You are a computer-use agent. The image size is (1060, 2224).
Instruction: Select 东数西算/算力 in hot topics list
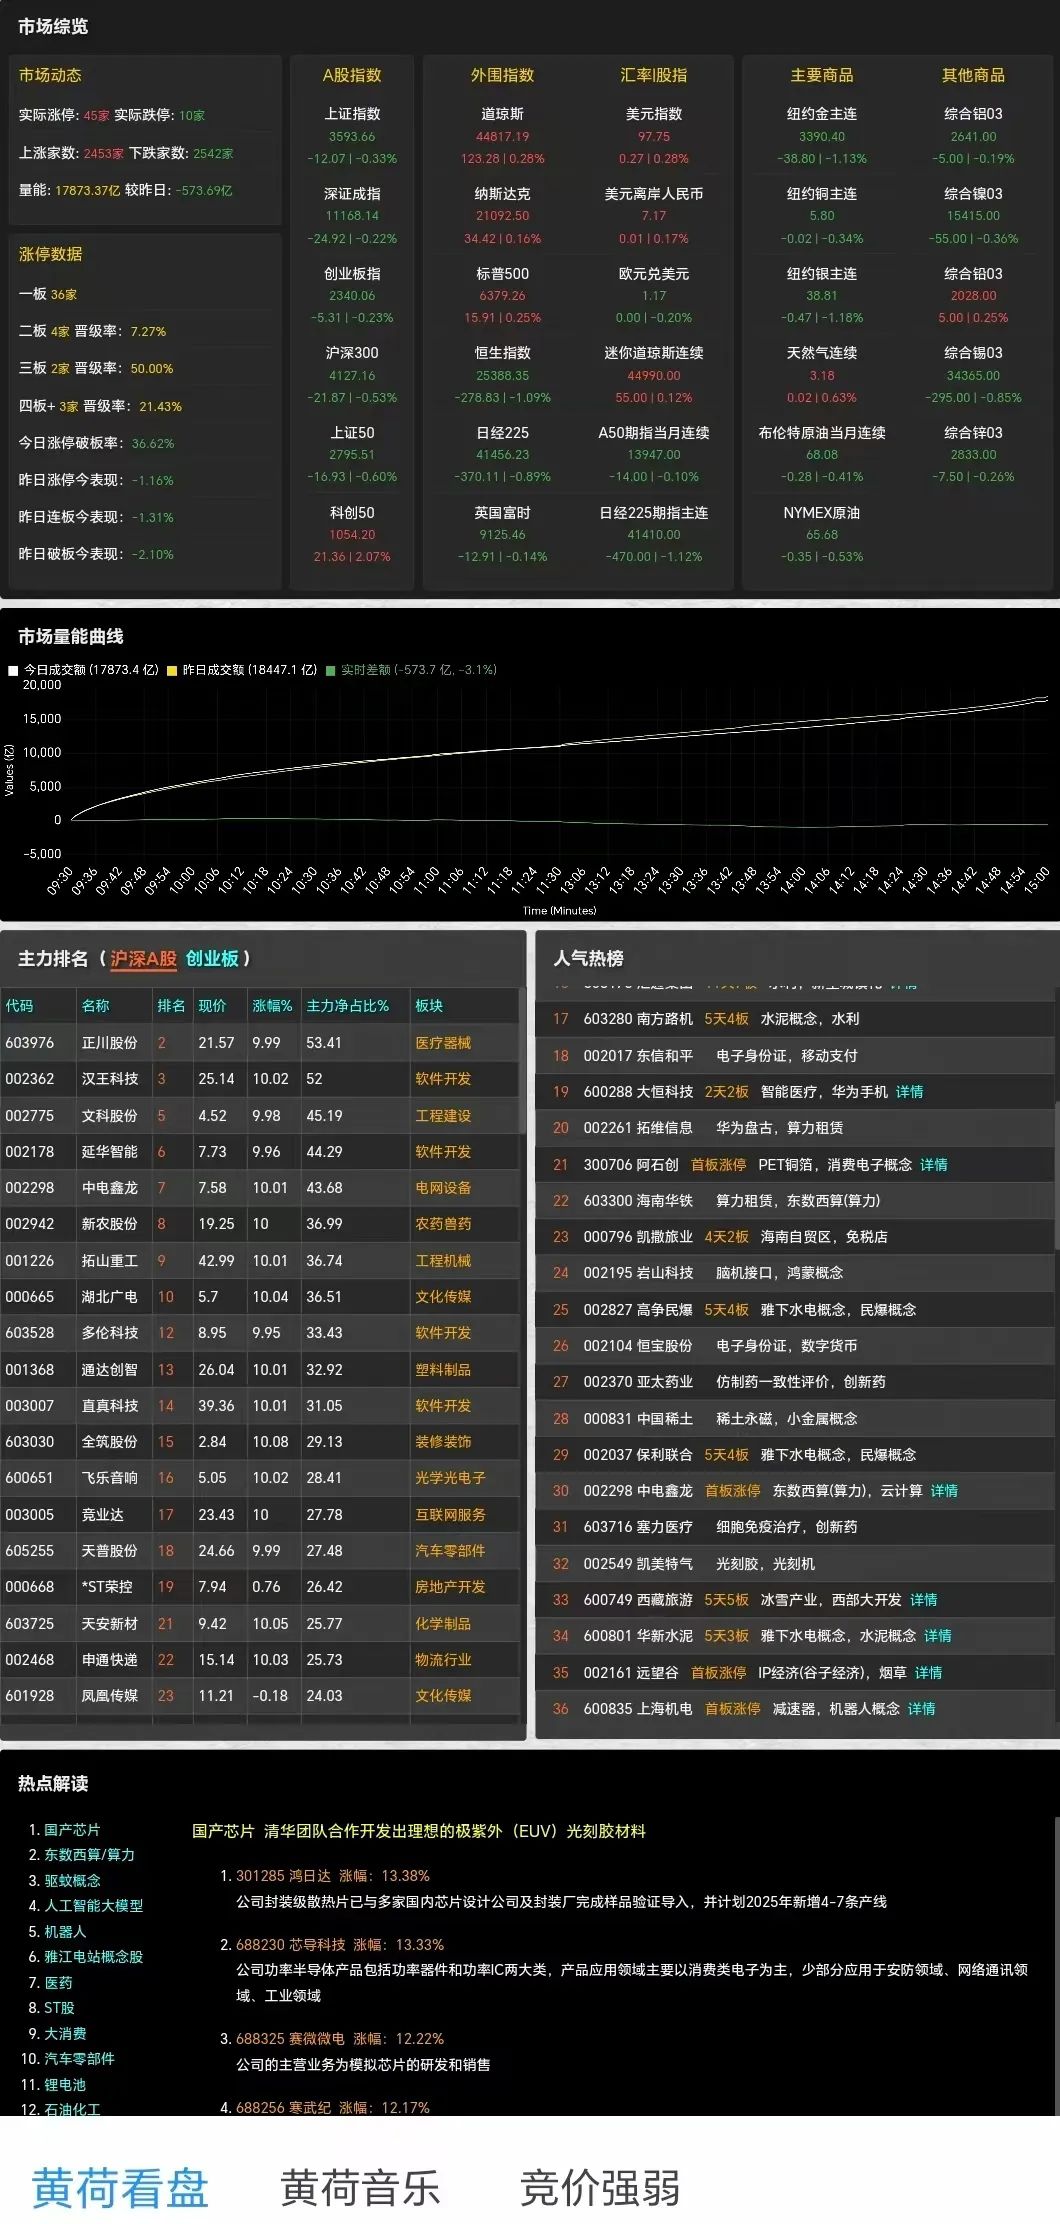[89, 1855]
